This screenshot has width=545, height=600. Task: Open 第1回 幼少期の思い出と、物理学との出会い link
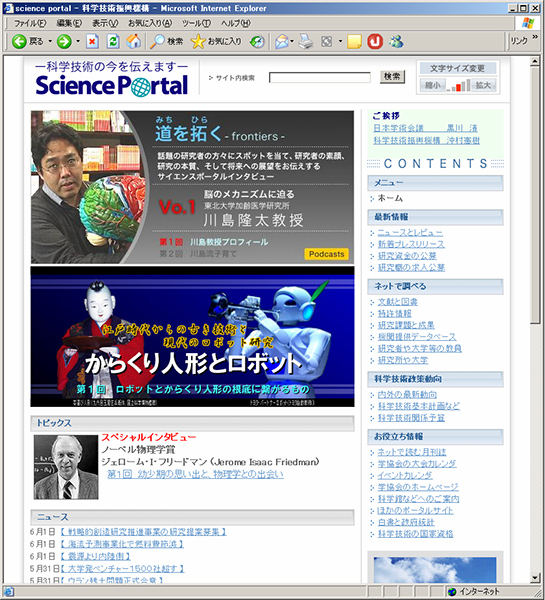pyautogui.click(x=195, y=474)
